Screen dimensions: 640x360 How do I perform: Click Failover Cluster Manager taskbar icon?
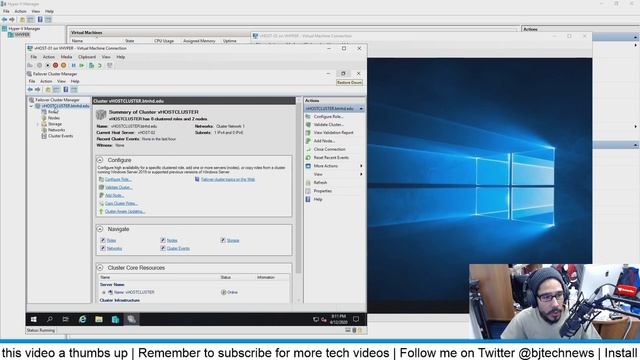[131, 319]
